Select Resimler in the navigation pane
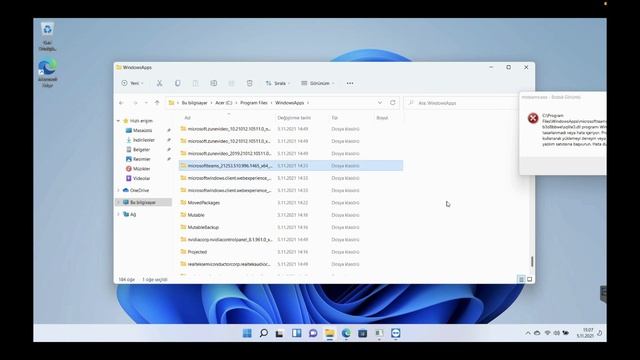The height and width of the screenshot is (360, 640). click(x=142, y=159)
